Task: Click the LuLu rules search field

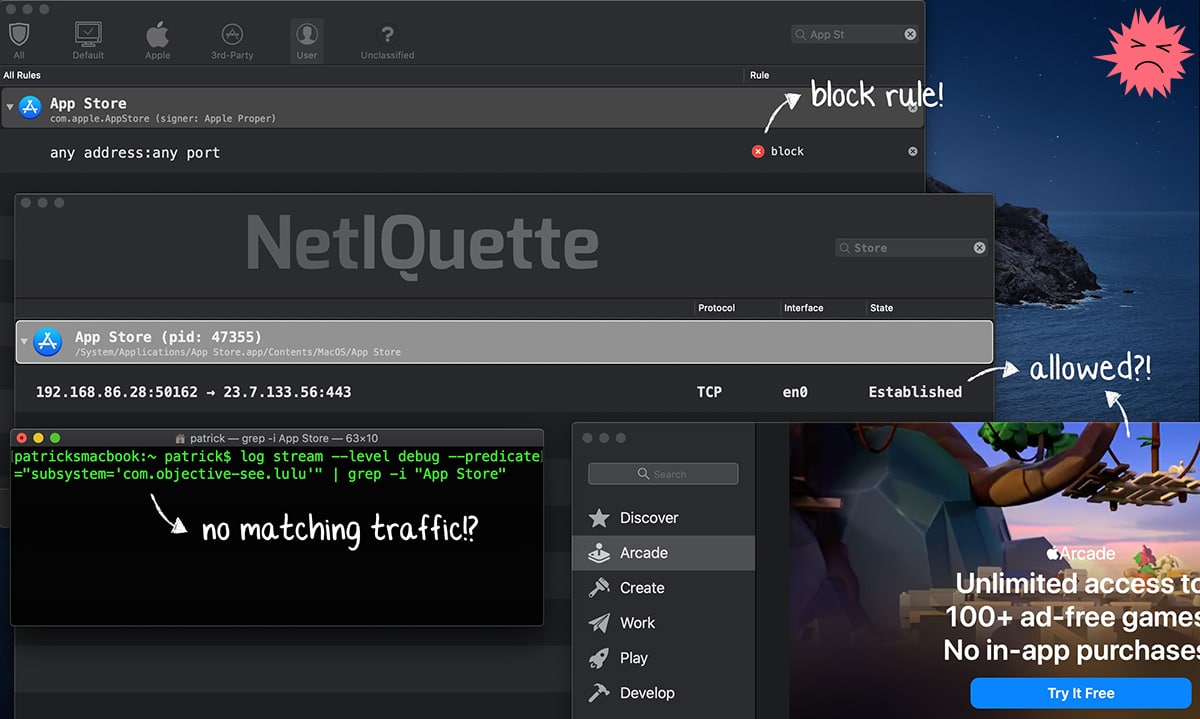Action: tap(855, 34)
